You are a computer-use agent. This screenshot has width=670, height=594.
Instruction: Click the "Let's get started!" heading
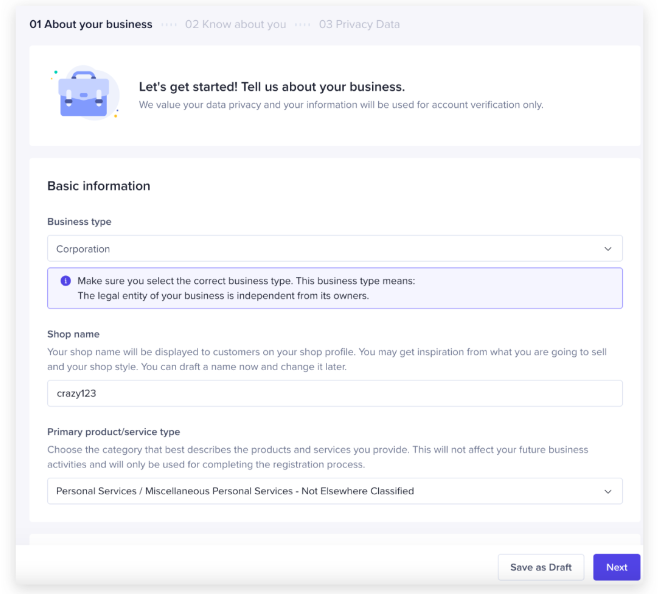tap(271, 87)
